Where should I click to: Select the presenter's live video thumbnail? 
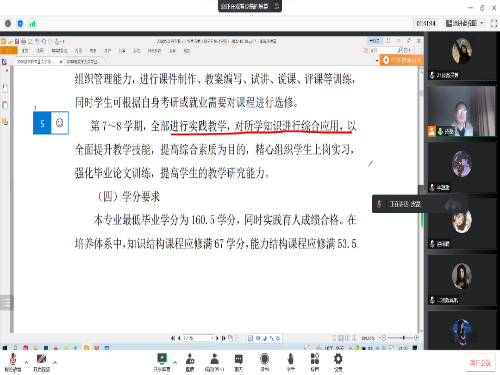[462, 111]
